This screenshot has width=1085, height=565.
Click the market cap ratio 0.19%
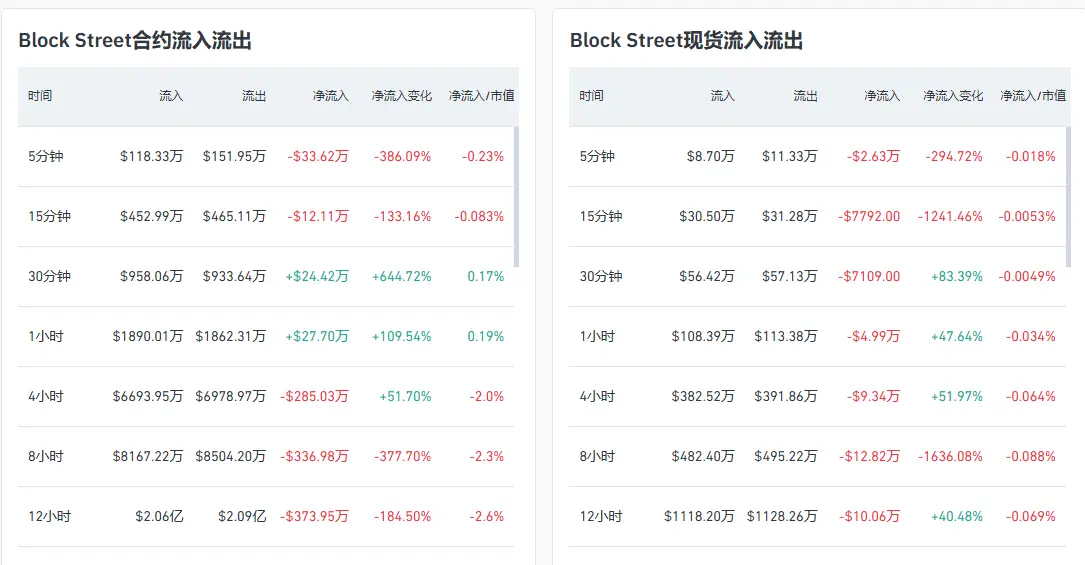click(x=486, y=337)
